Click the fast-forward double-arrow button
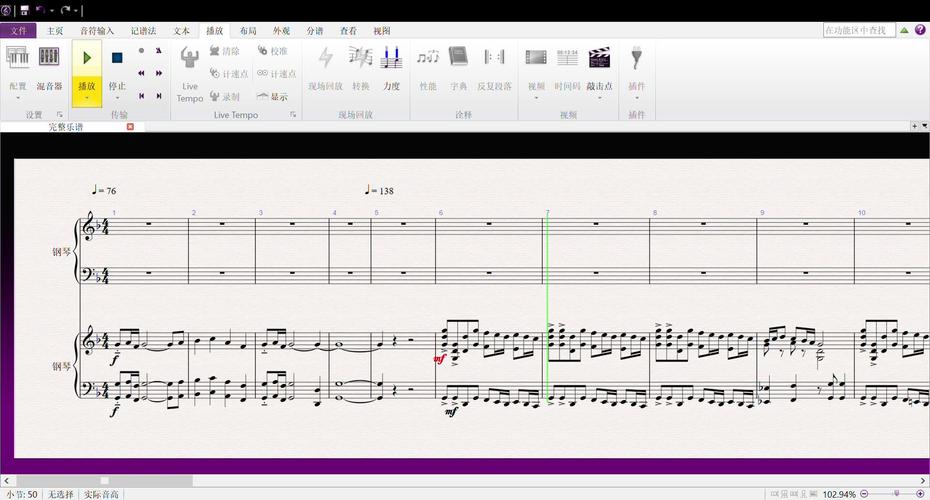The image size is (930, 500). 159,73
